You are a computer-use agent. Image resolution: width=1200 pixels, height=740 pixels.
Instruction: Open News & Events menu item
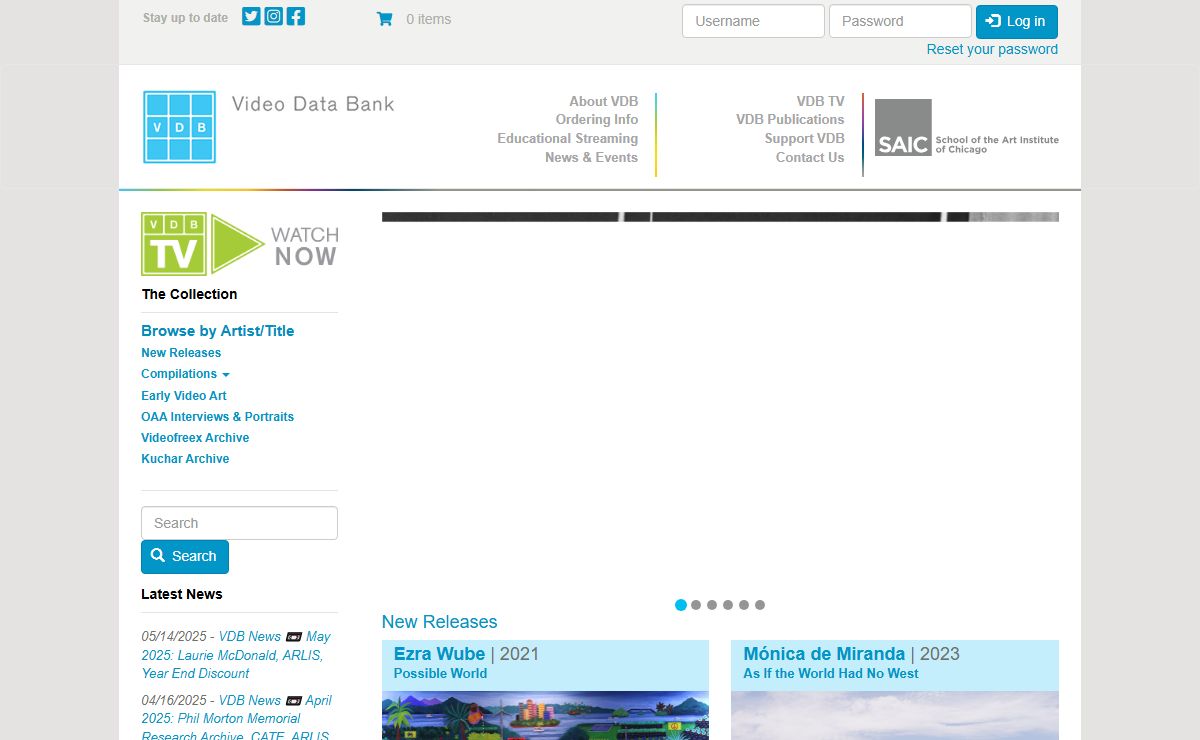591,157
